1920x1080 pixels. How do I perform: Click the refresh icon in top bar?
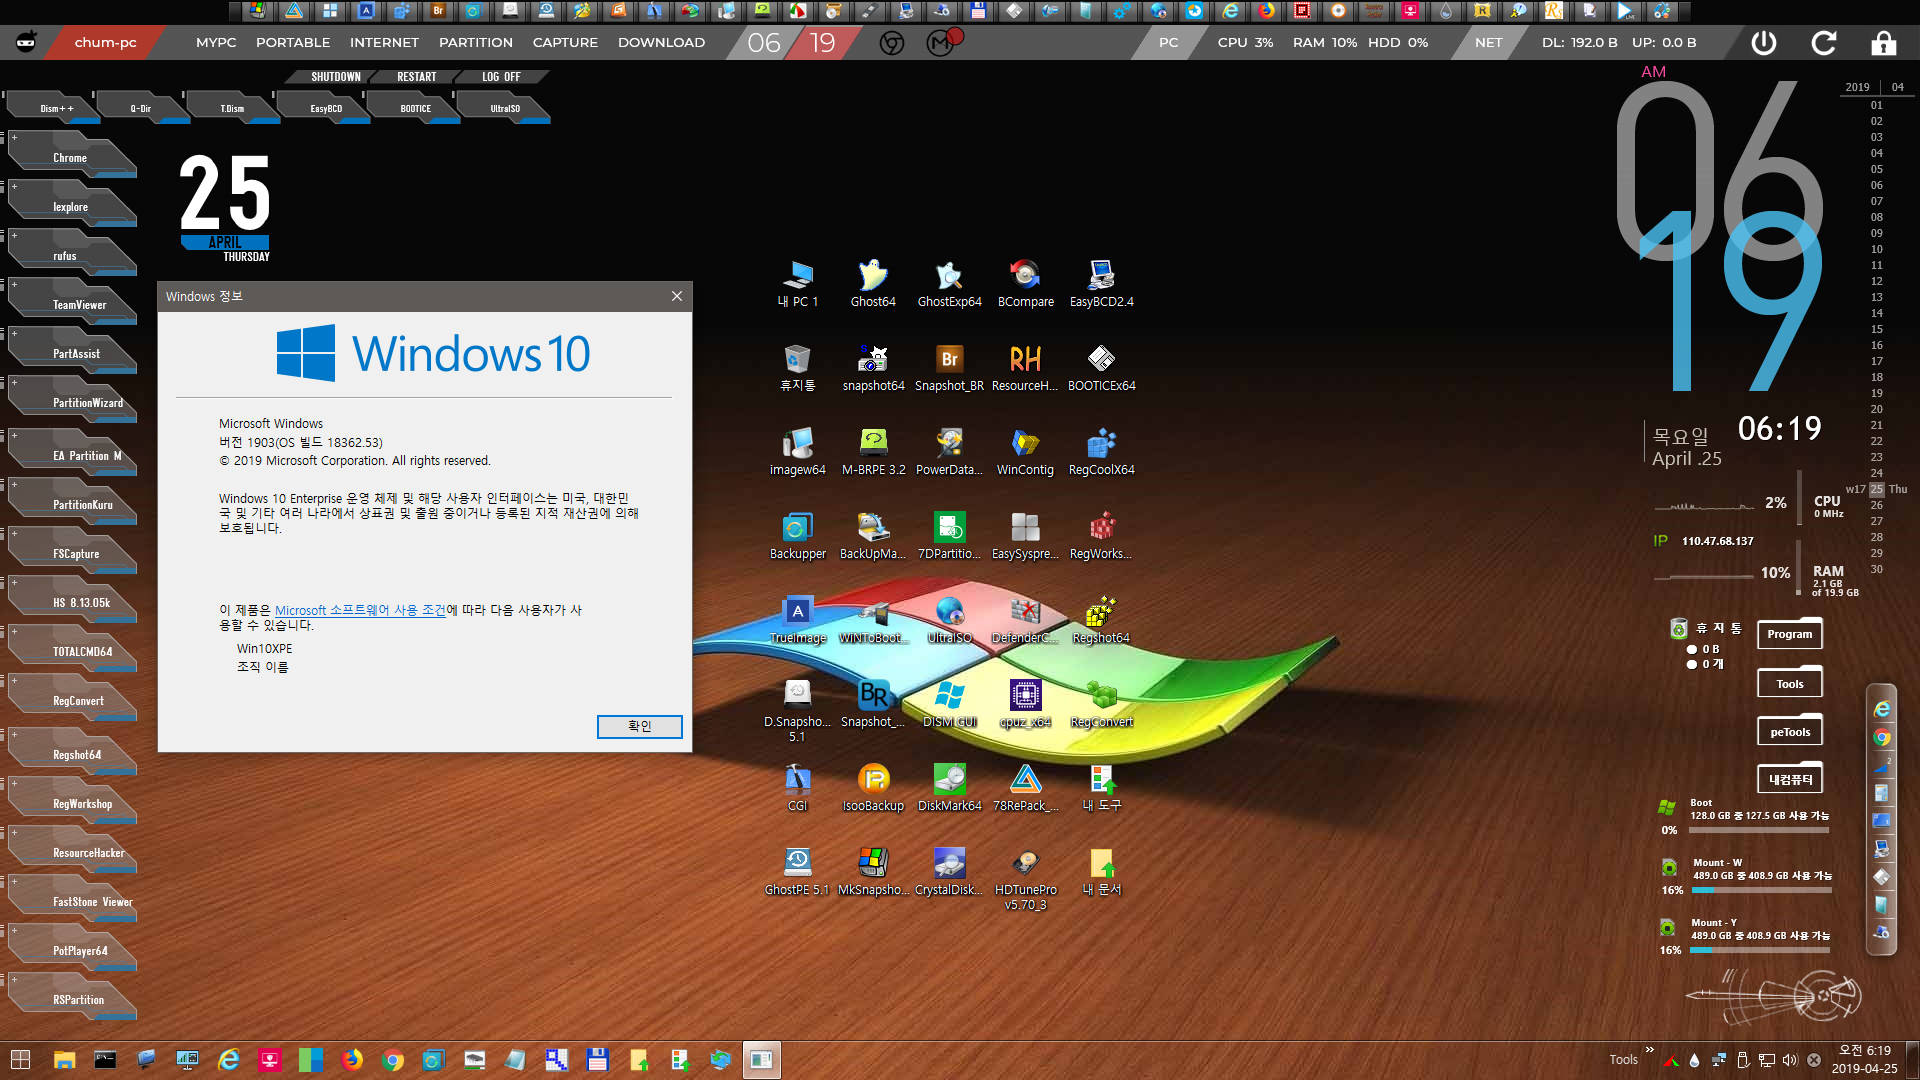click(x=1824, y=43)
